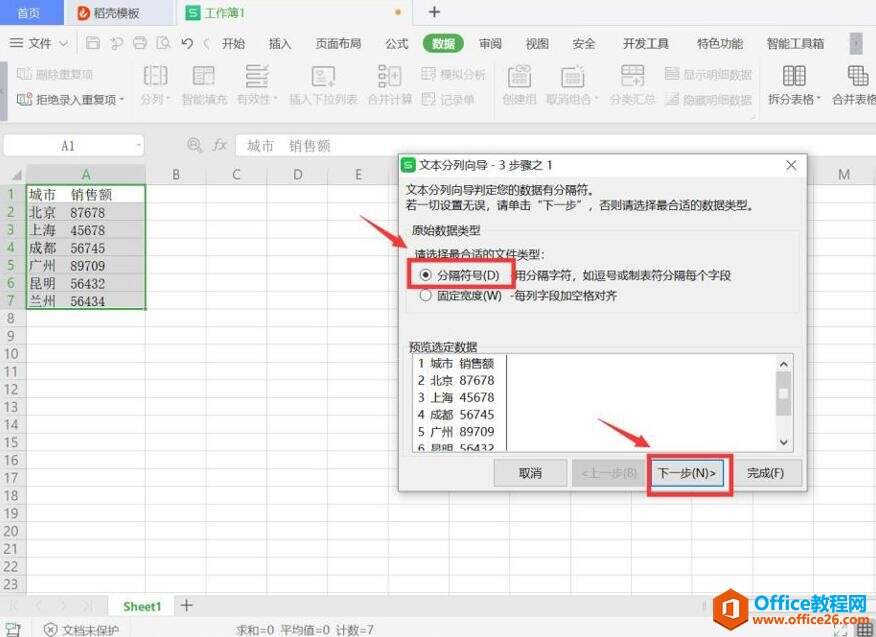Click the undo arrow icon
Viewport: 876px width, 637px height.
pyautogui.click(x=187, y=43)
